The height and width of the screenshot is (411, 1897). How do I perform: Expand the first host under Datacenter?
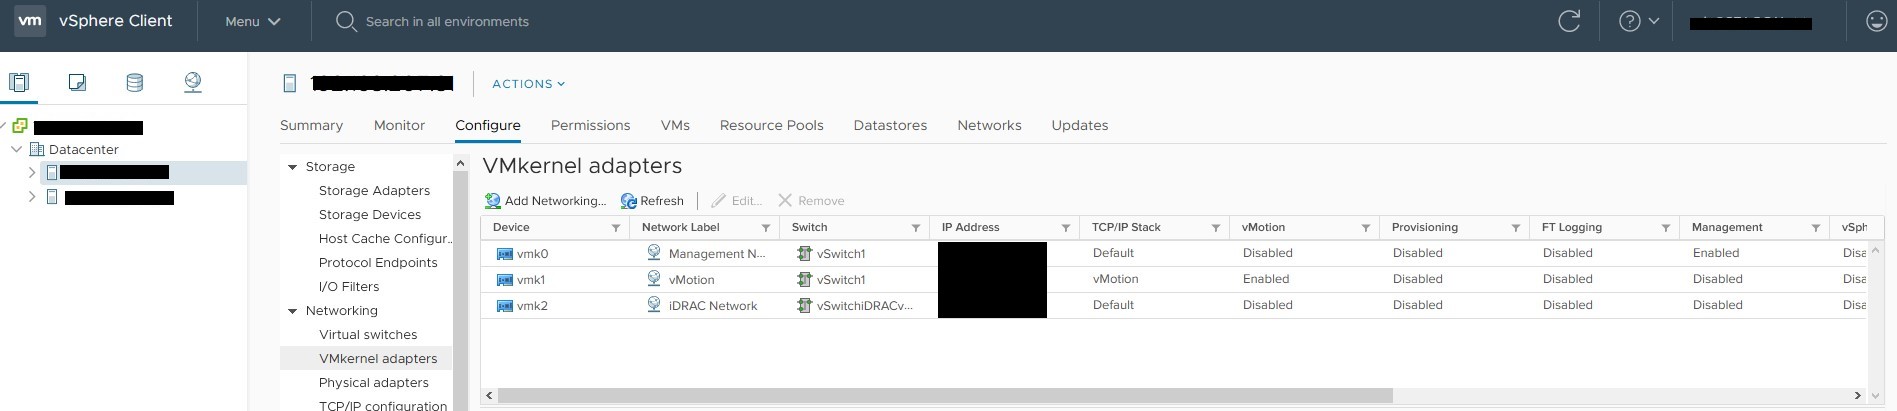click(32, 172)
